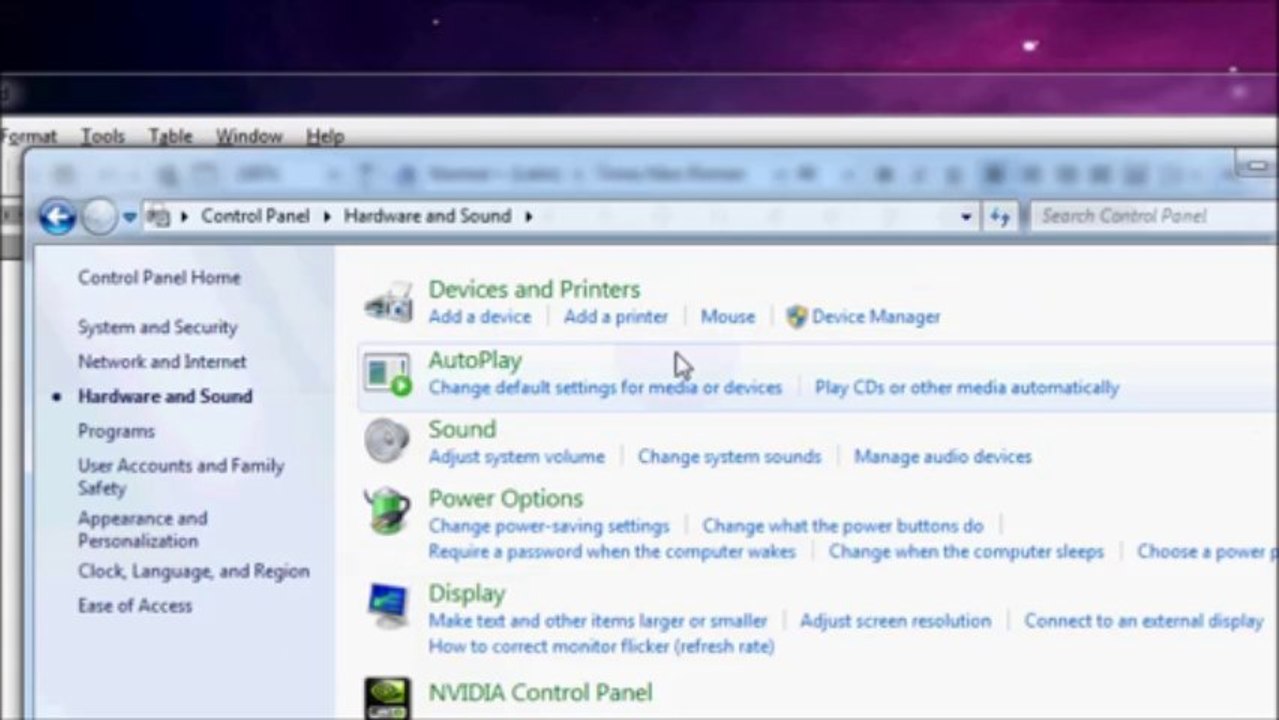Click Connect to an external display
Screen dimensions: 1279x720
(1144, 621)
